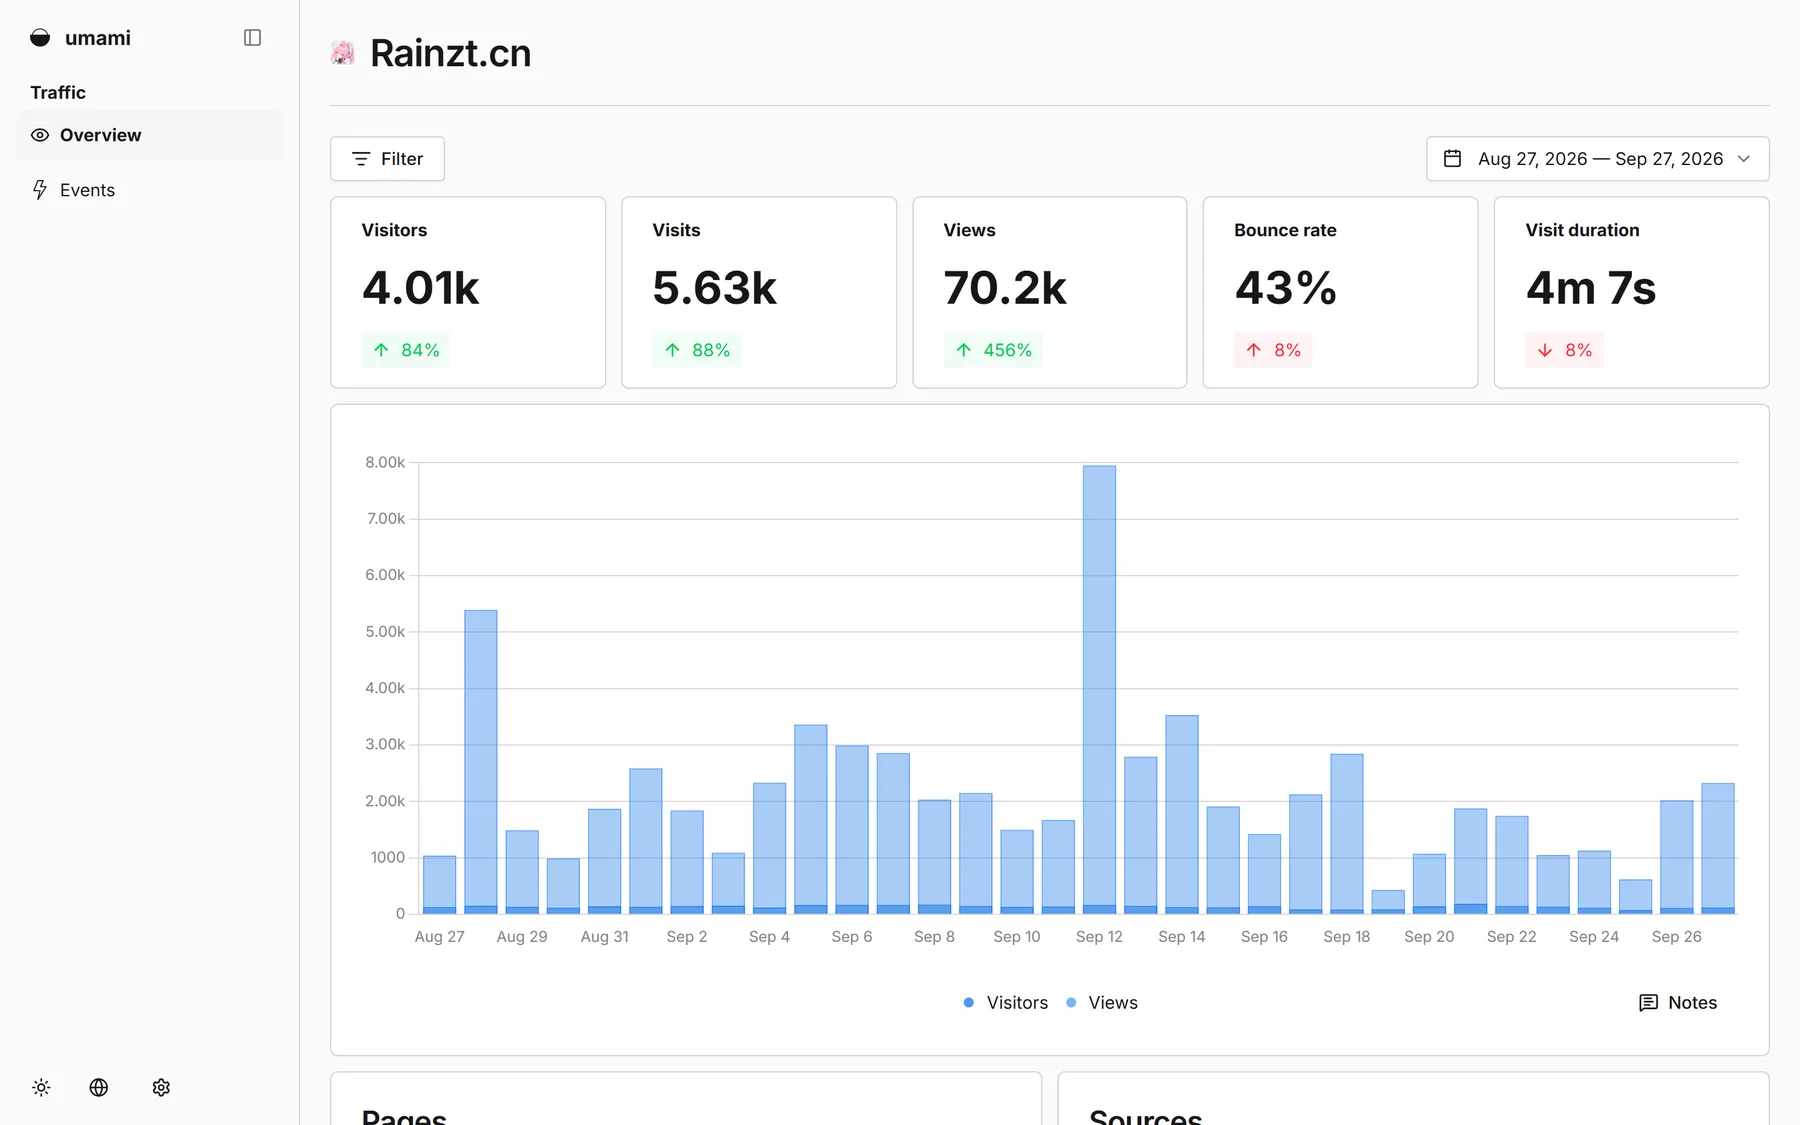Viewport: 1800px width, 1125px height.
Task: Click the 88% visits change badge
Action: click(x=697, y=350)
